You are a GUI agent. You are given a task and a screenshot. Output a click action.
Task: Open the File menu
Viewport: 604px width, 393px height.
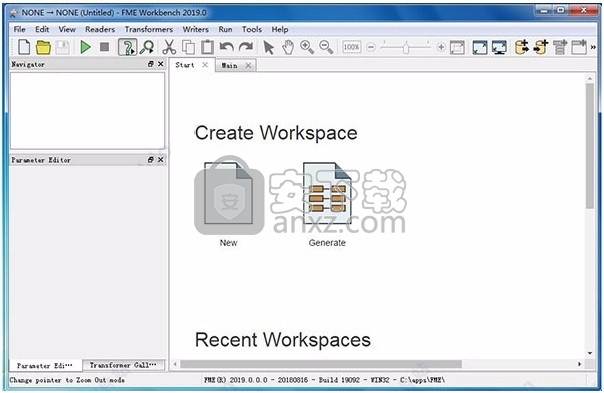click(19, 29)
